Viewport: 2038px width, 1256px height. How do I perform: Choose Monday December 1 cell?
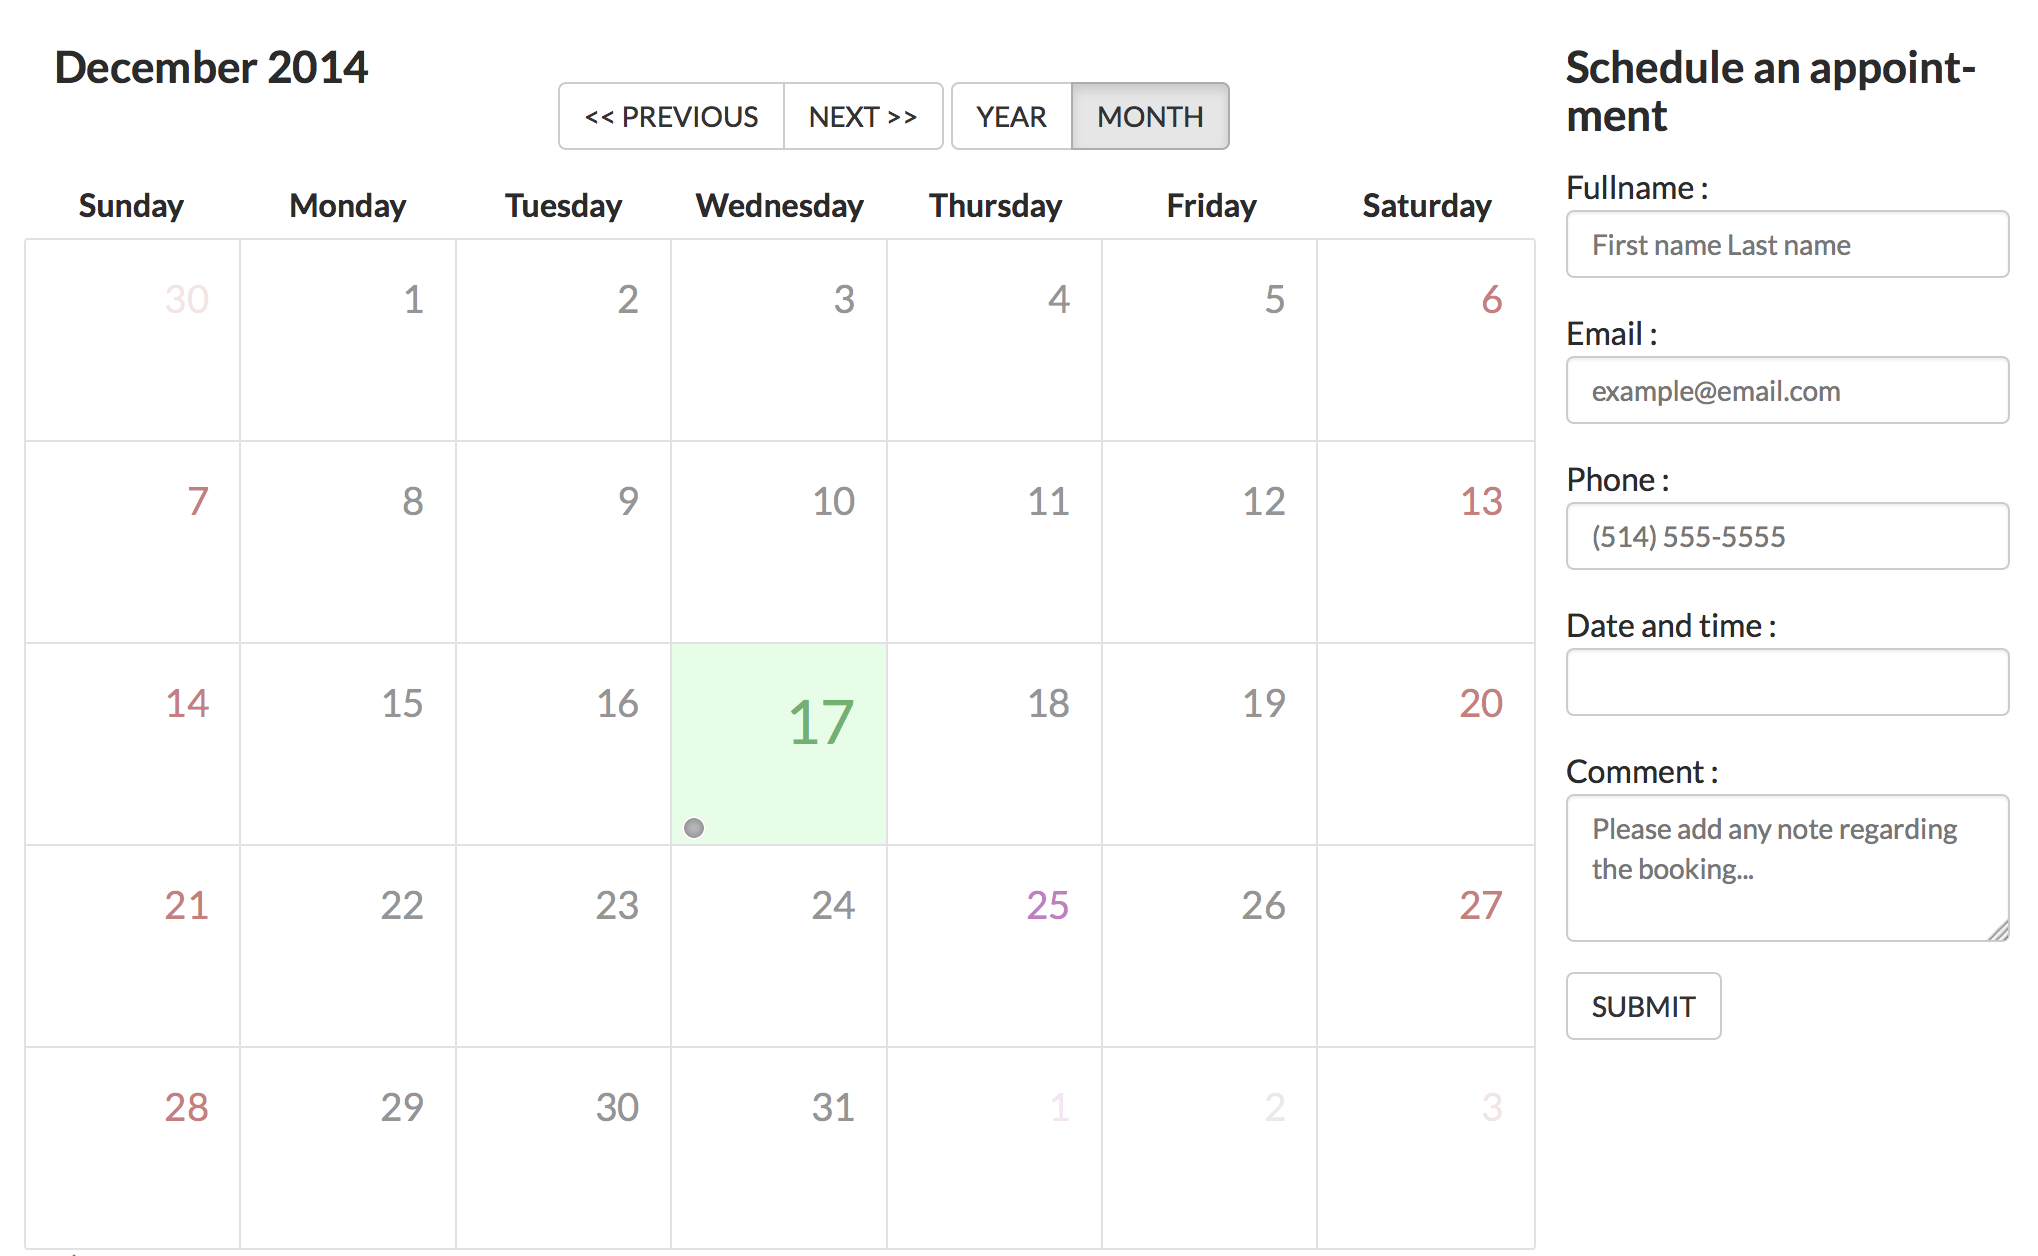click(x=348, y=340)
